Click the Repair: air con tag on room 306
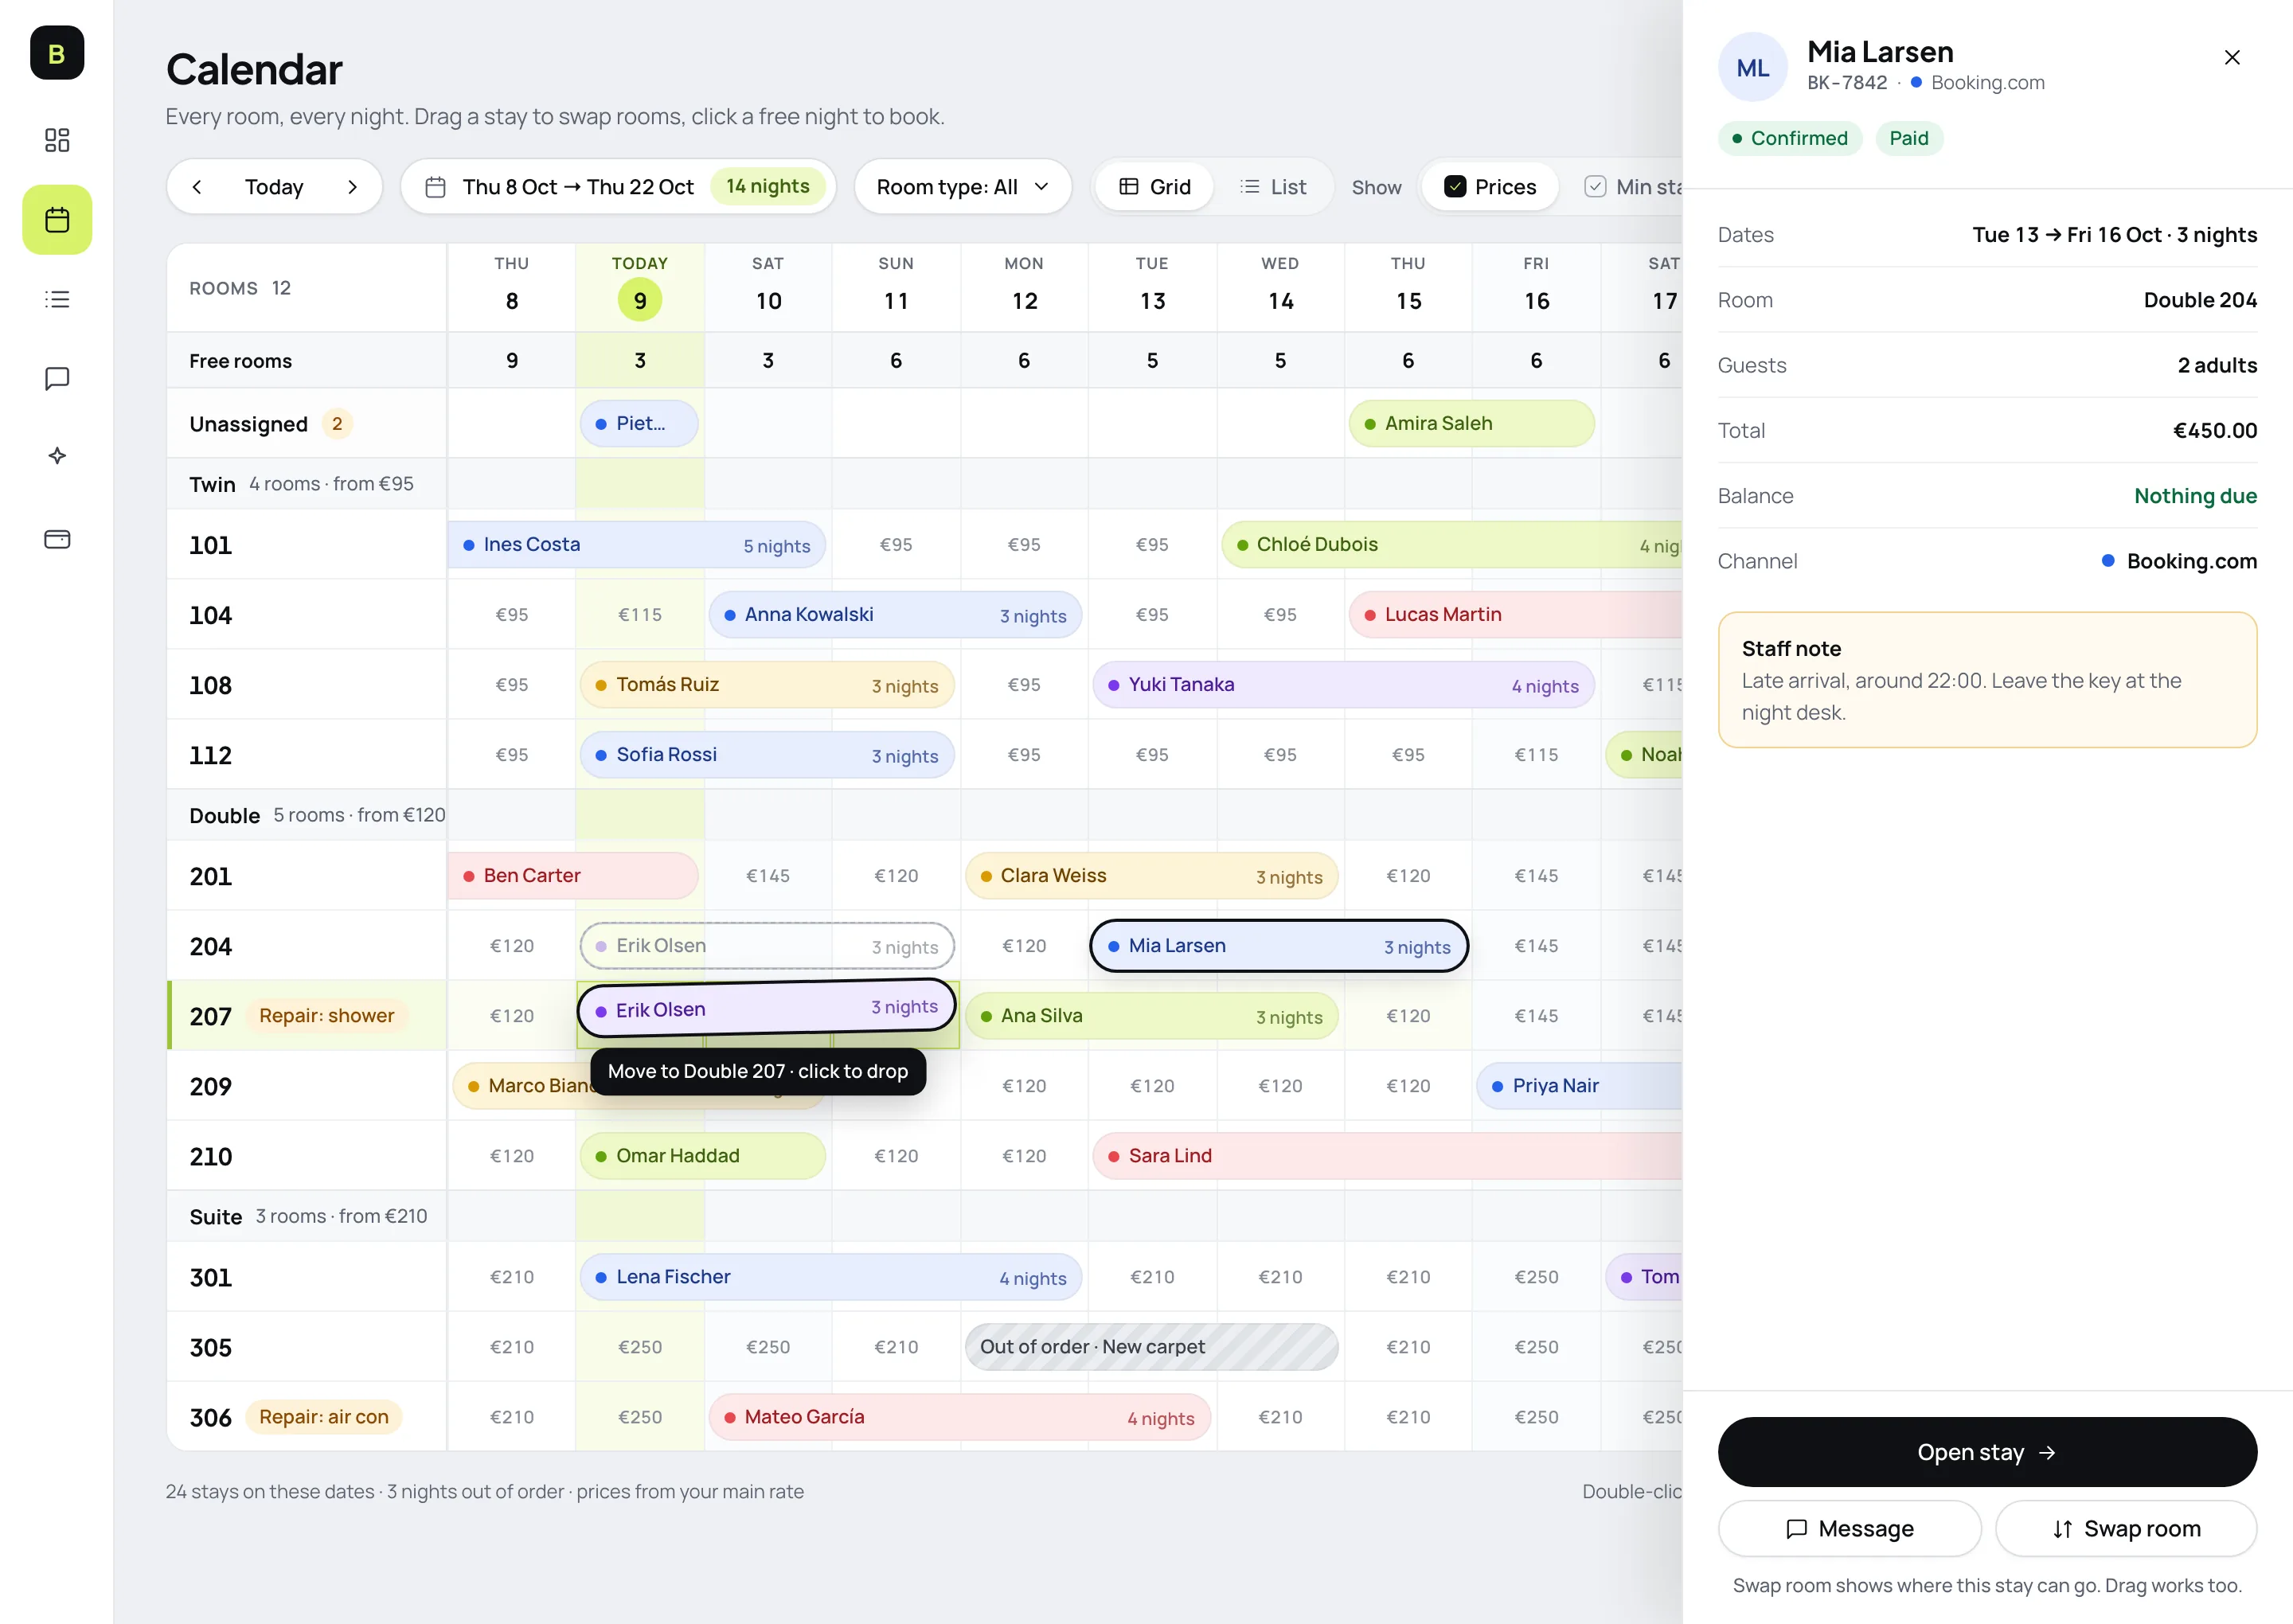The image size is (2293, 1624). [x=324, y=1417]
